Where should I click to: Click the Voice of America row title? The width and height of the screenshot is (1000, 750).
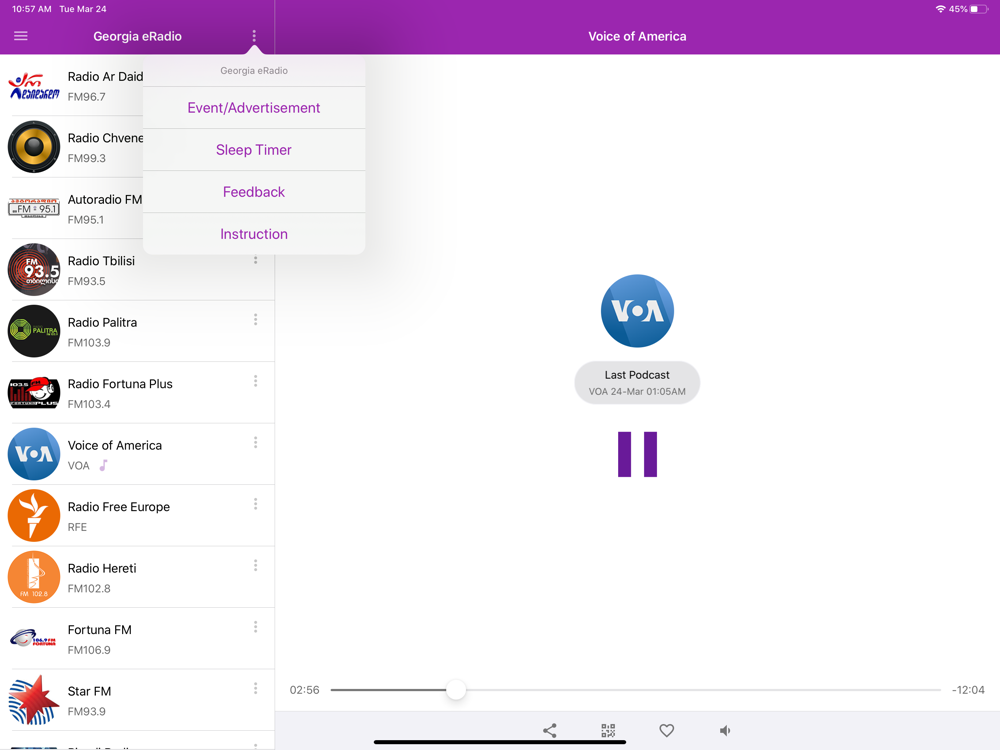(115, 445)
